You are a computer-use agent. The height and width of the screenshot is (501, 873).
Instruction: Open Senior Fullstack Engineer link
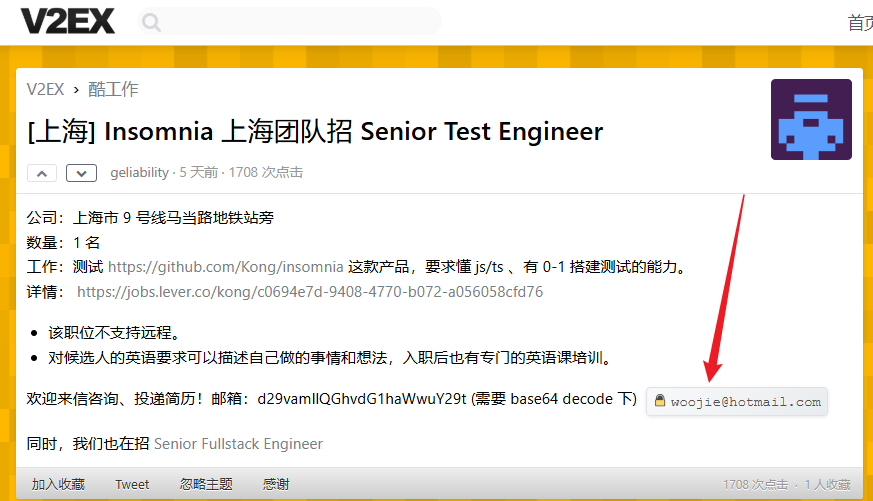tap(238, 444)
